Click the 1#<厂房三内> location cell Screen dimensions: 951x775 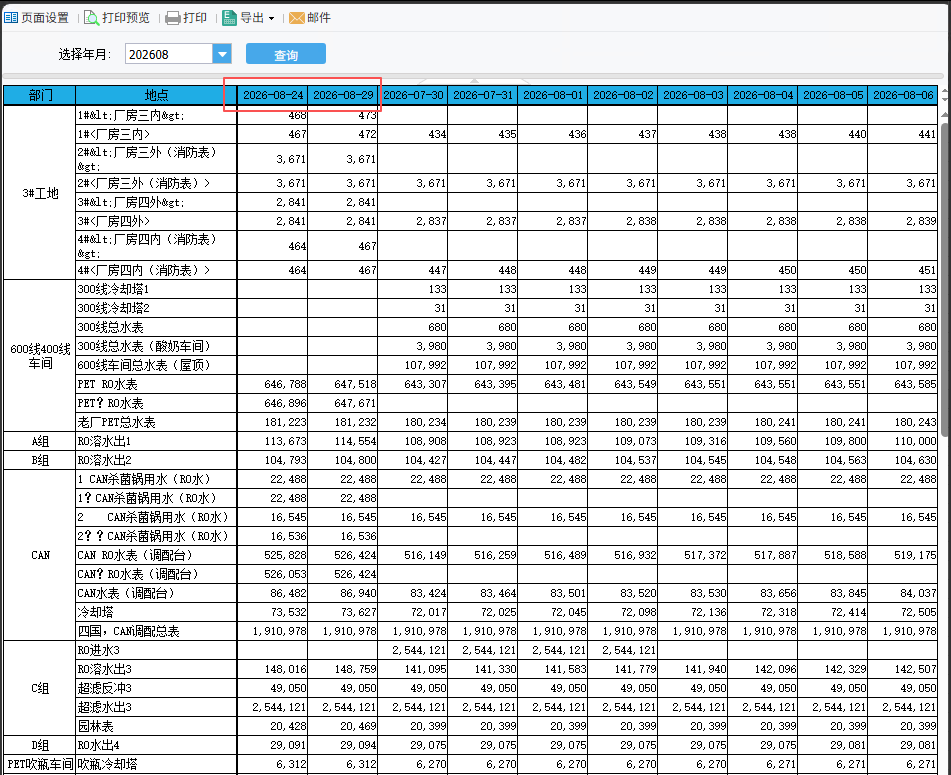point(156,134)
